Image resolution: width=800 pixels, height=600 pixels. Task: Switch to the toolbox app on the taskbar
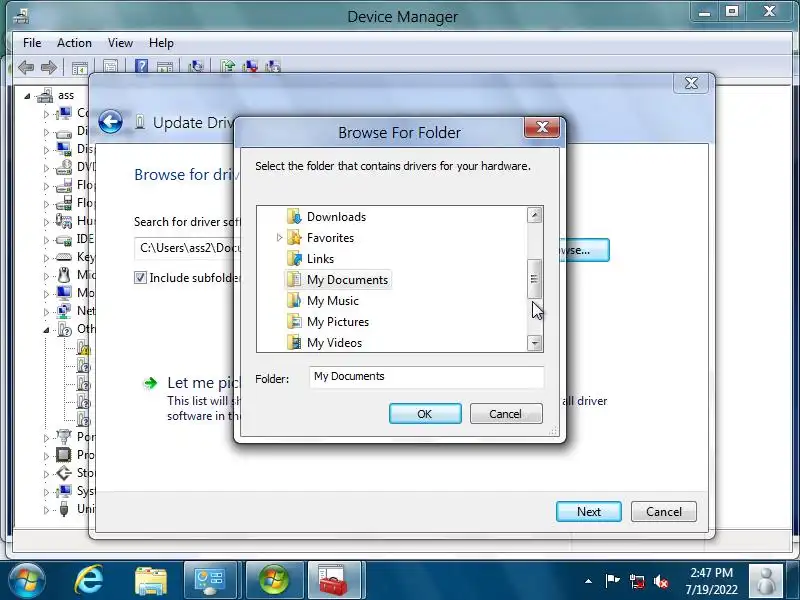(334, 581)
